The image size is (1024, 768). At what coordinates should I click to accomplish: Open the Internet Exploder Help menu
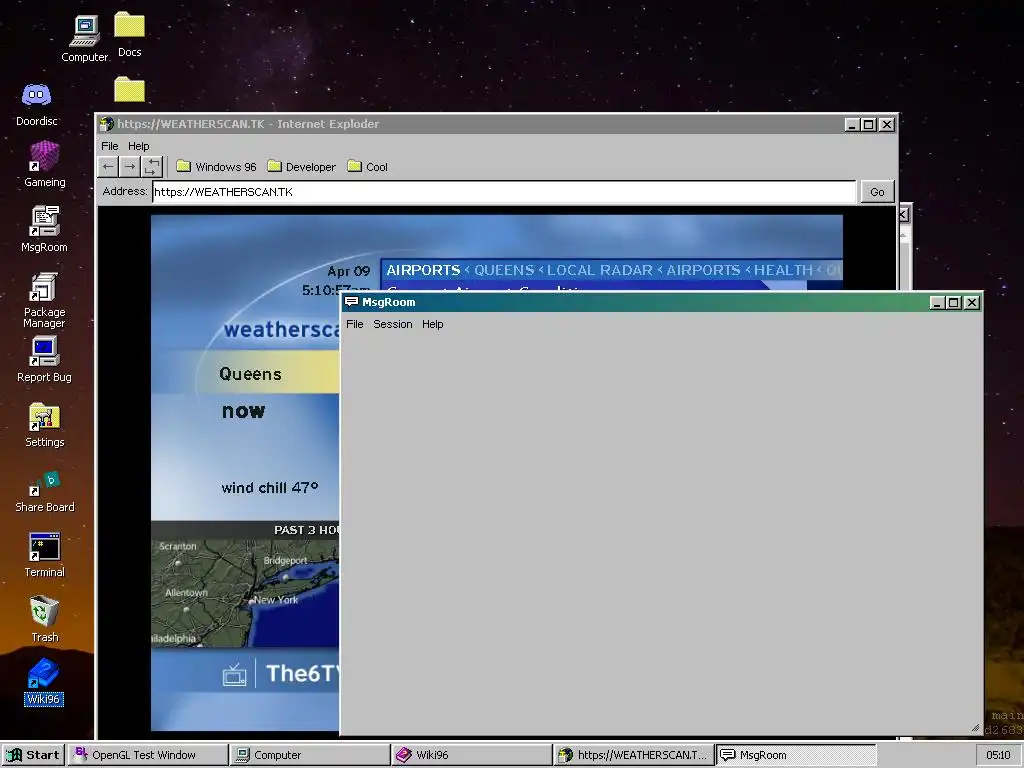(x=138, y=146)
